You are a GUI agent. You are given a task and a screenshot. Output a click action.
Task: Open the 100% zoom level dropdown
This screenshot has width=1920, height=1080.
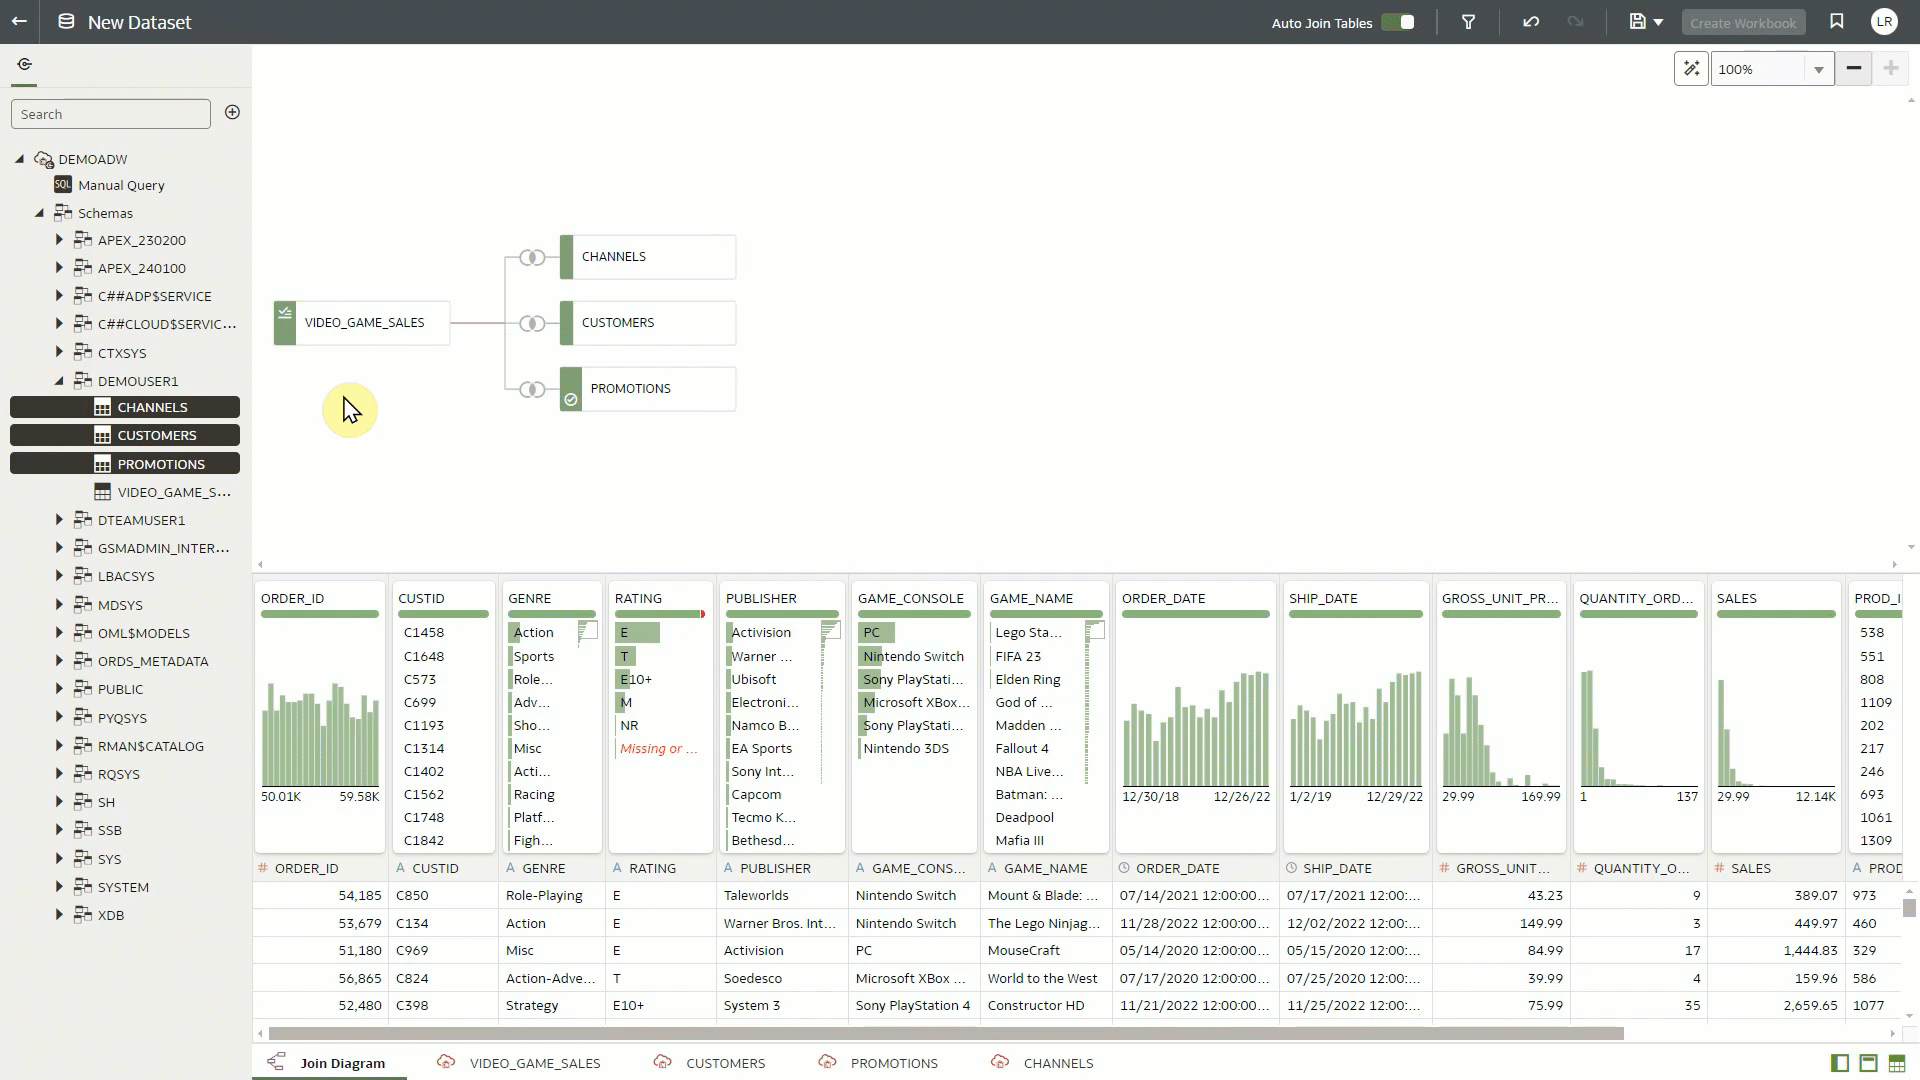tap(1818, 69)
